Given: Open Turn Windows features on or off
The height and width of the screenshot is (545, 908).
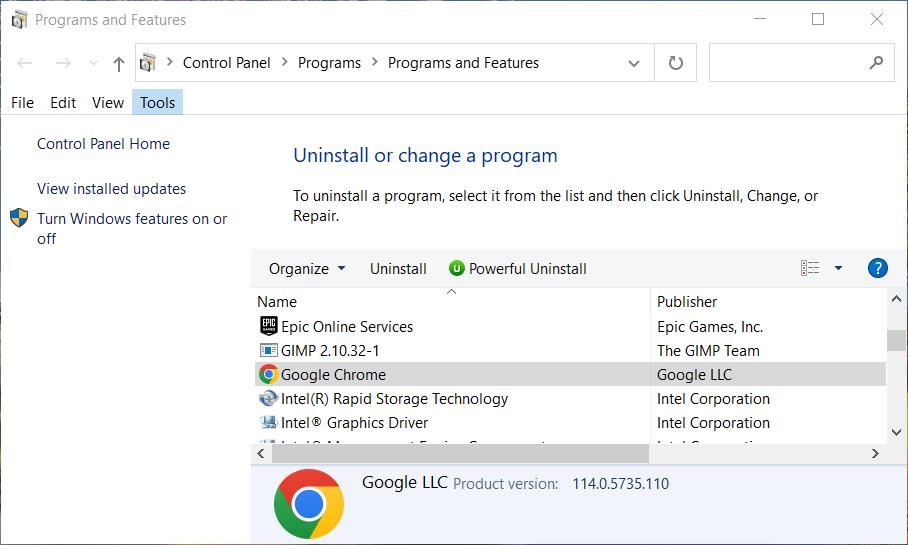Looking at the screenshot, I should tap(132, 229).
